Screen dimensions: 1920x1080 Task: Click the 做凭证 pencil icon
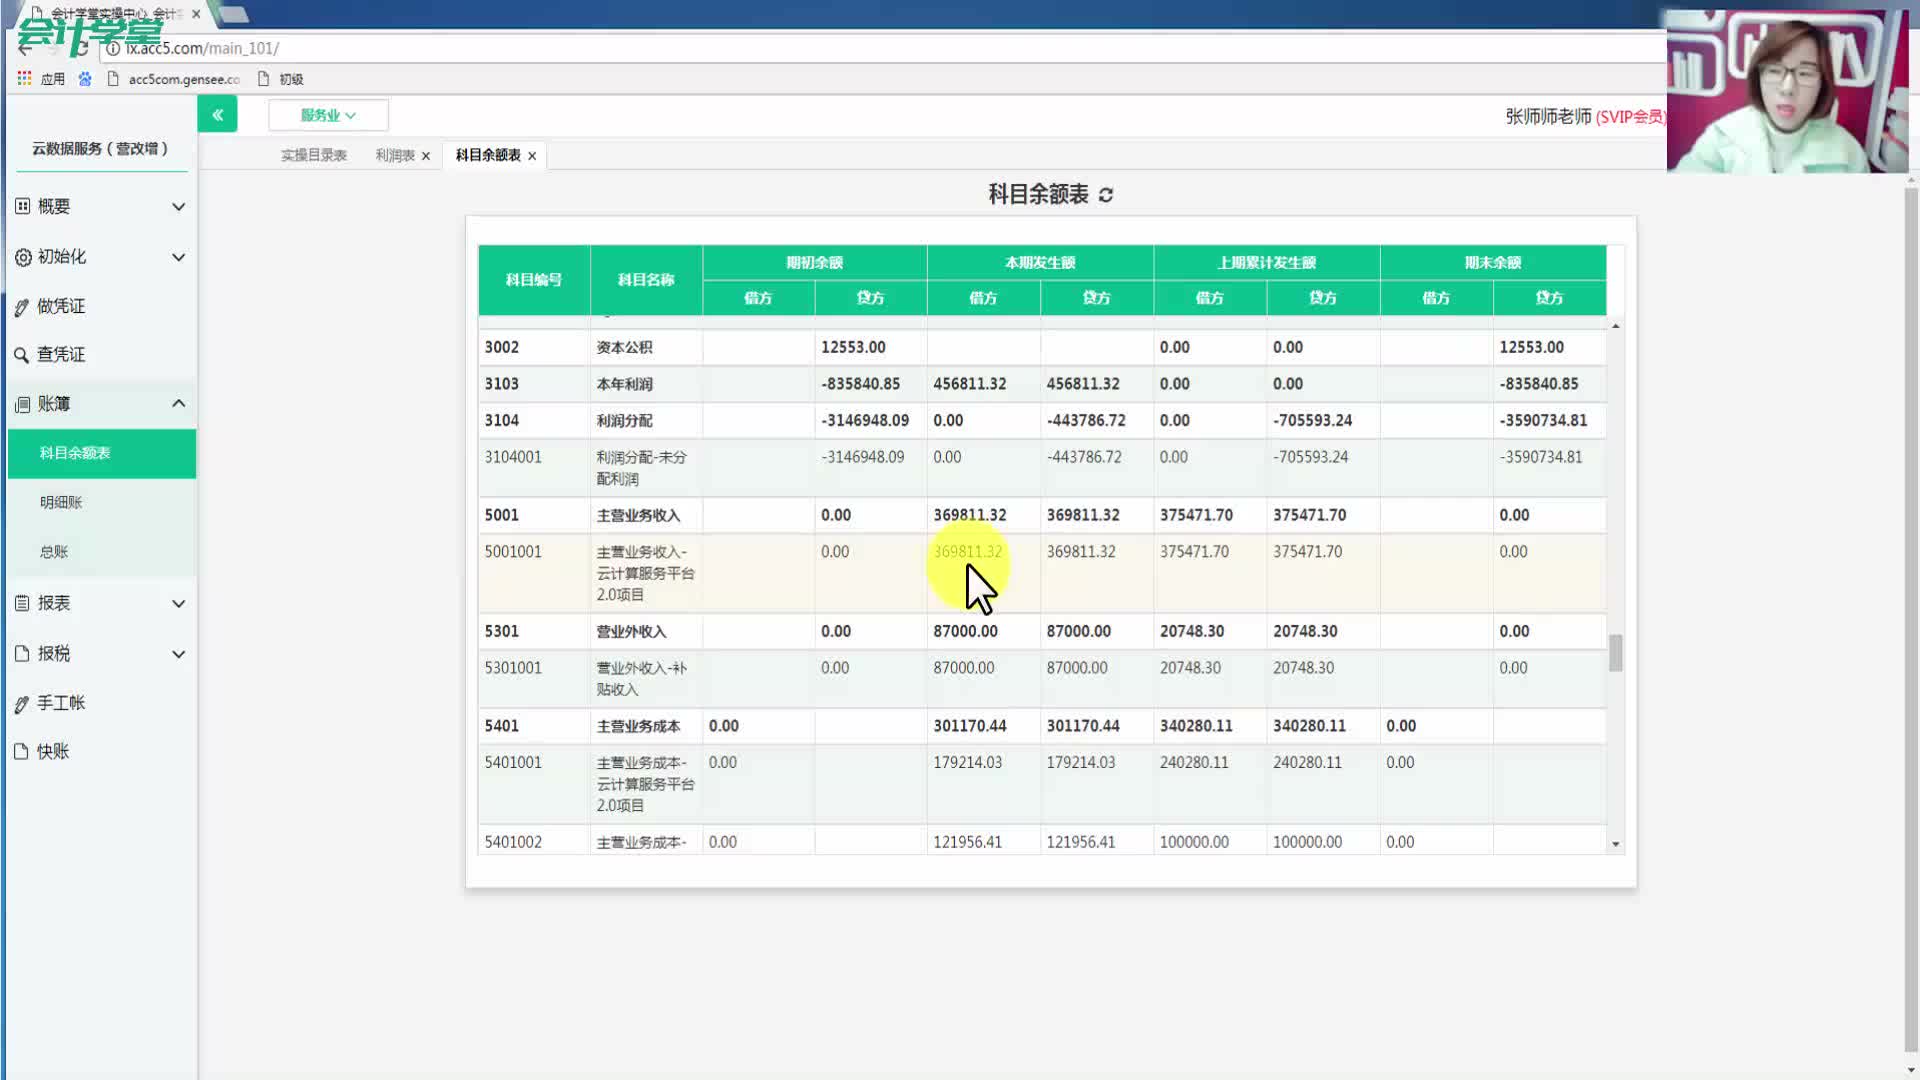coord(22,307)
